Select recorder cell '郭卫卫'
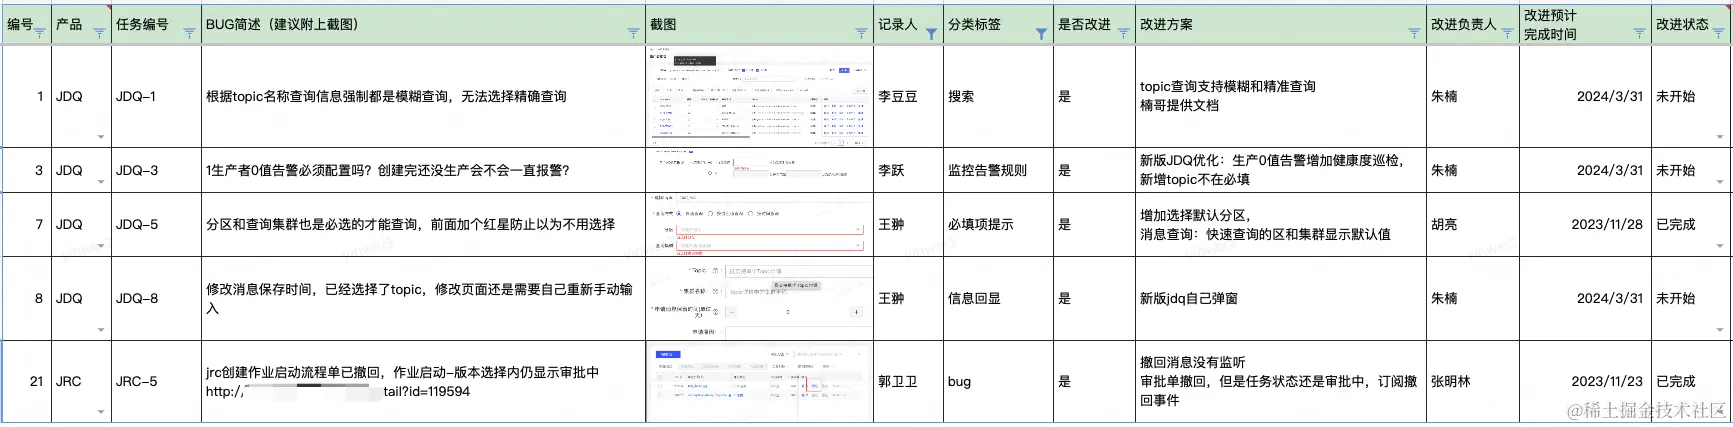This screenshot has width=1733, height=427. tap(908, 381)
